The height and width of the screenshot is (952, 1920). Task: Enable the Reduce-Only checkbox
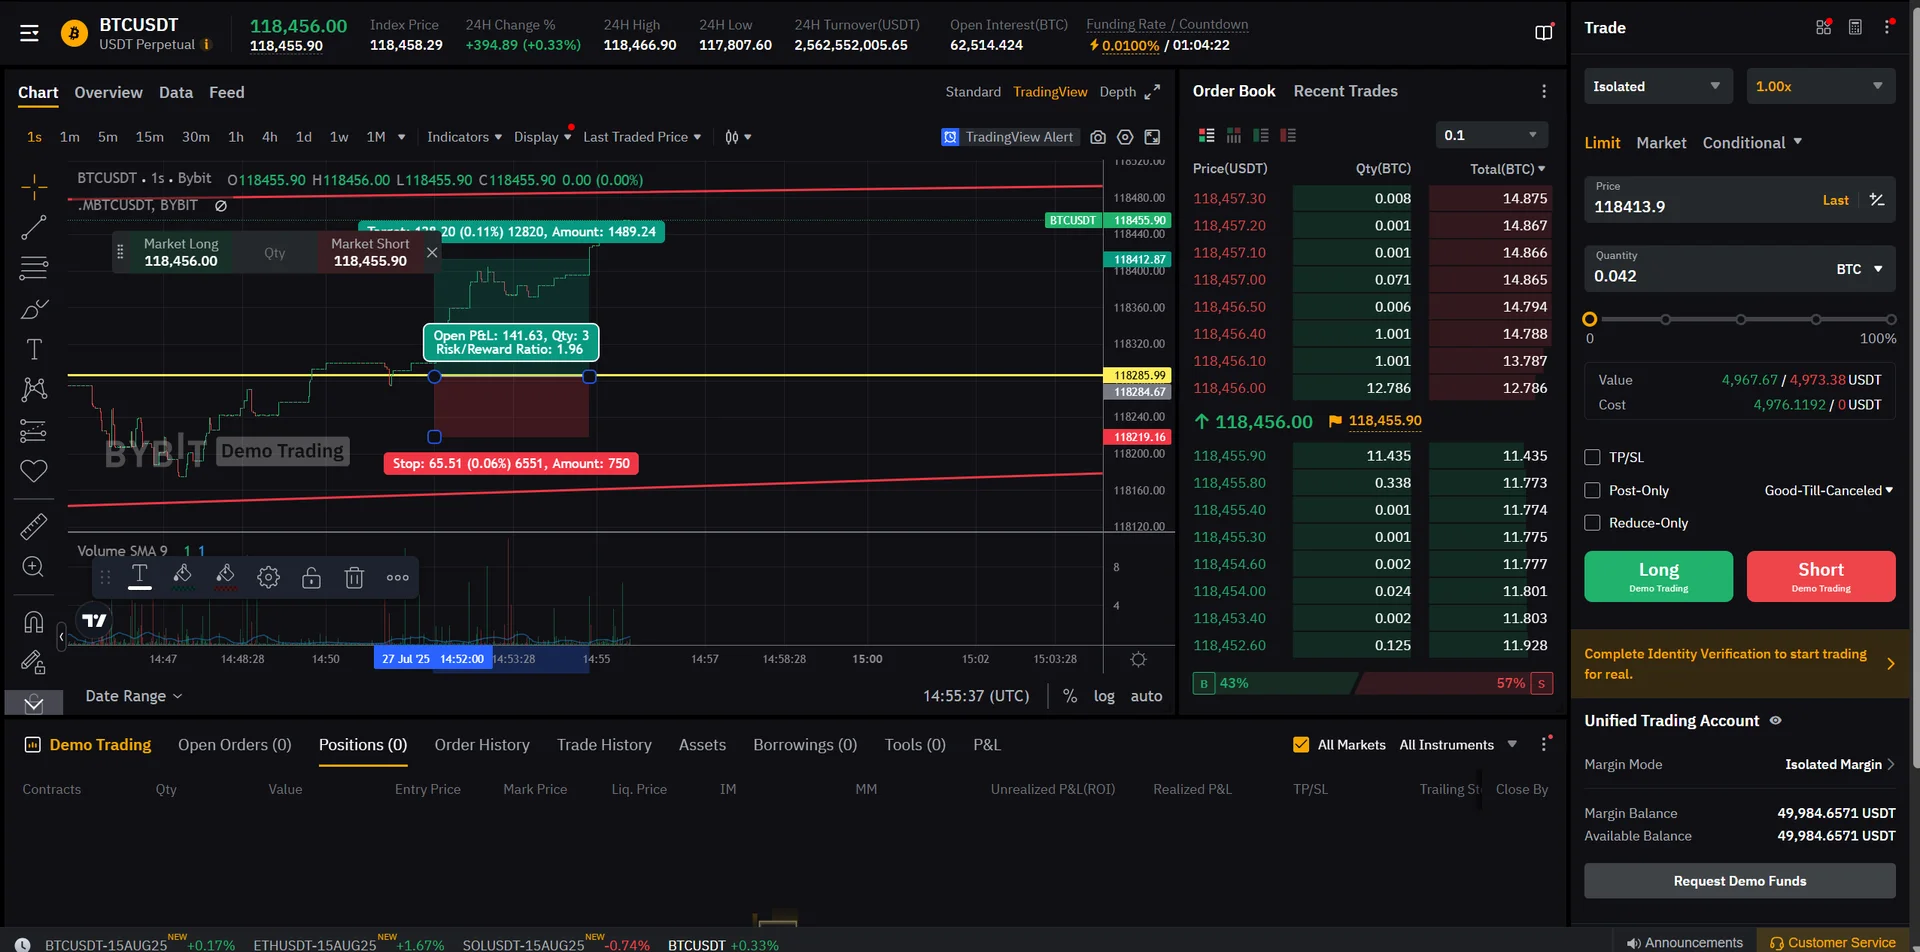1592,523
